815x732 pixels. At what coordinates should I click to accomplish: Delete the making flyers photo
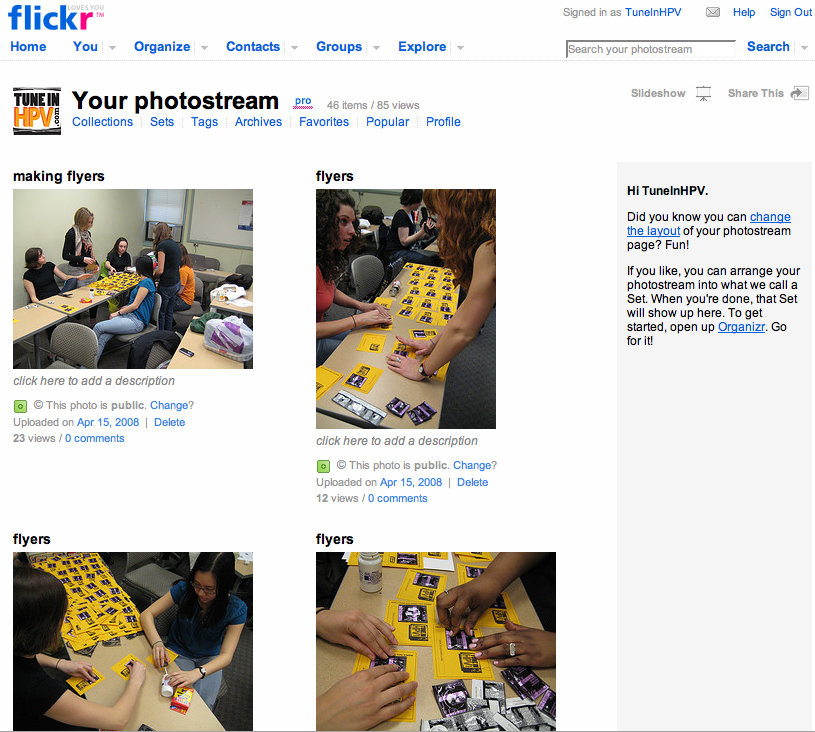pyautogui.click(x=169, y=422)
